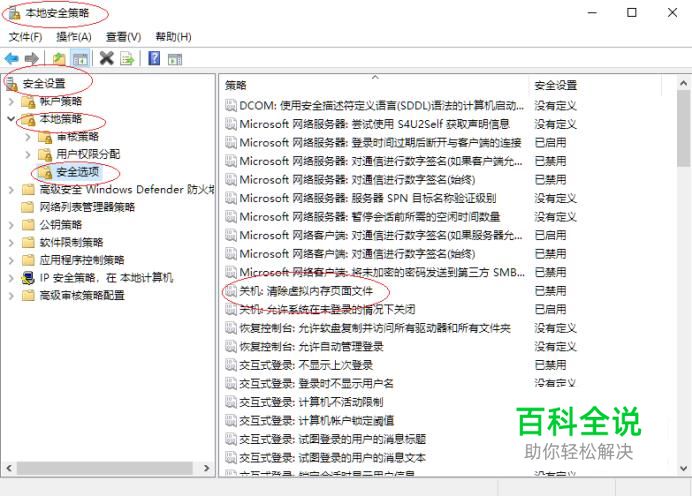Viewport: 692px width, 496px height.
Task: Select policy 关机: 清除虚拟内存页面文件
Action: [x=306, y=291]
